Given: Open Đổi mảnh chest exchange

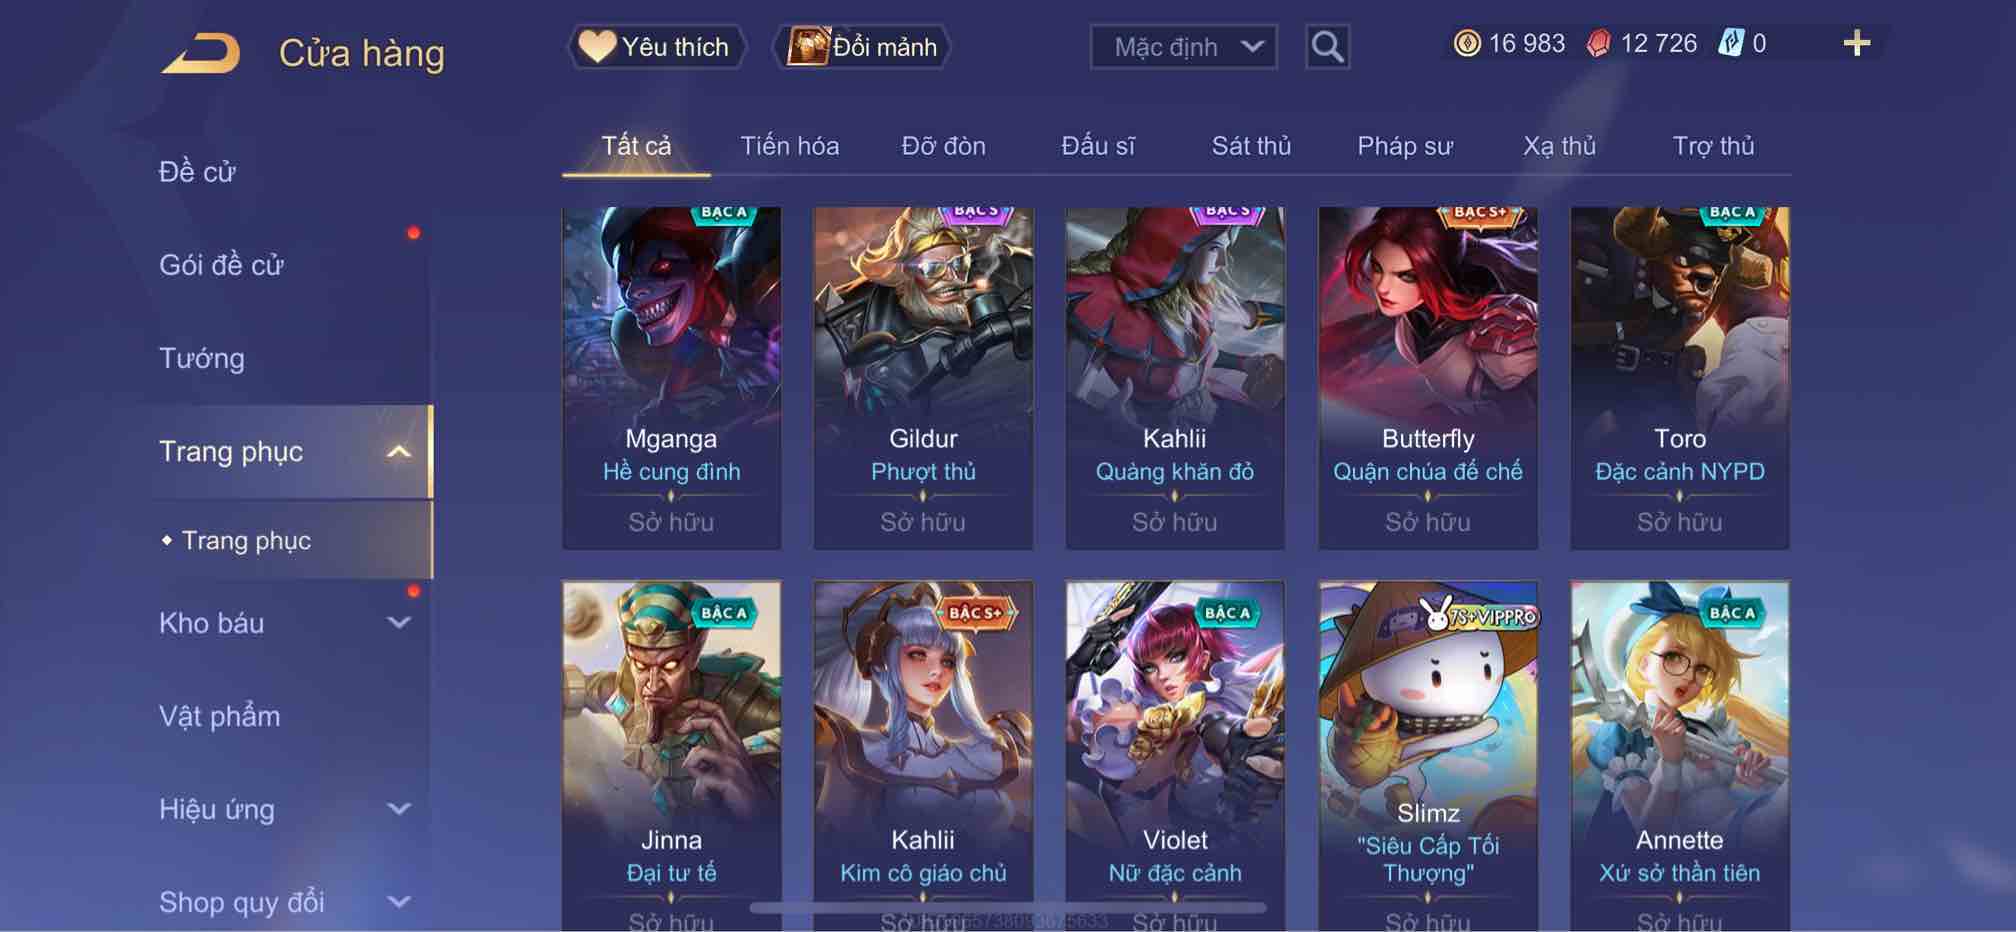Looking at the screenshot, I should pyautogui.click(x=862, y=47).
